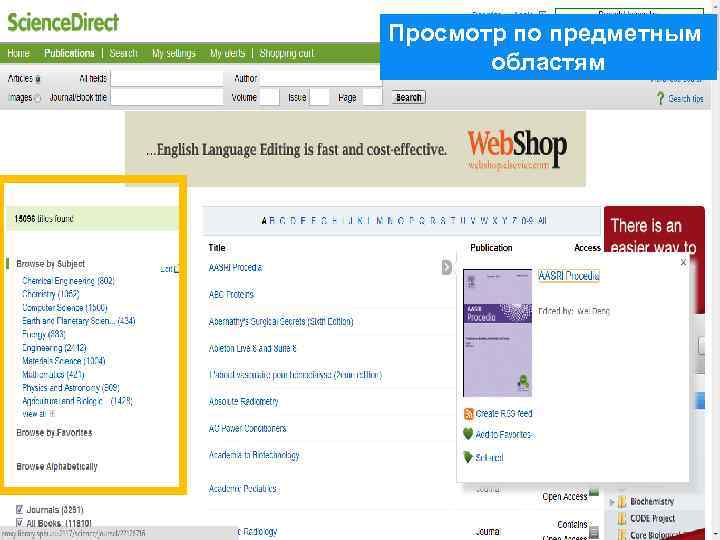Click the question mark icon by Search tips
The width and height of the screenshot is (720, 540).
point(660,98)
